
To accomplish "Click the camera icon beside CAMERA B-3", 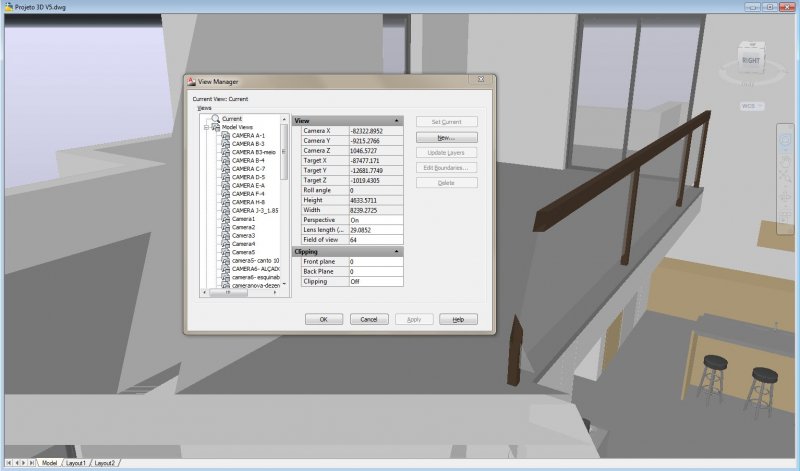I will (226, 144).
